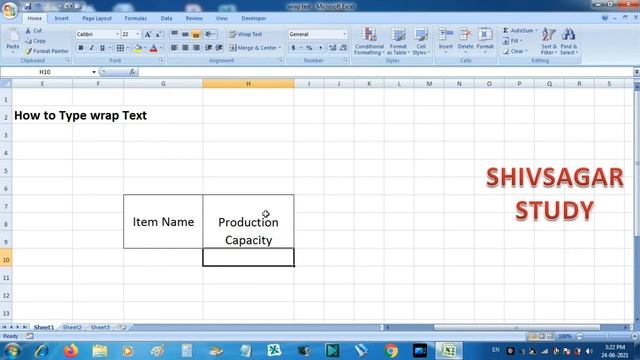This screenshot has width=640, height=360.
Task: Click Decrease Indent icon
Action: (209, 48)
